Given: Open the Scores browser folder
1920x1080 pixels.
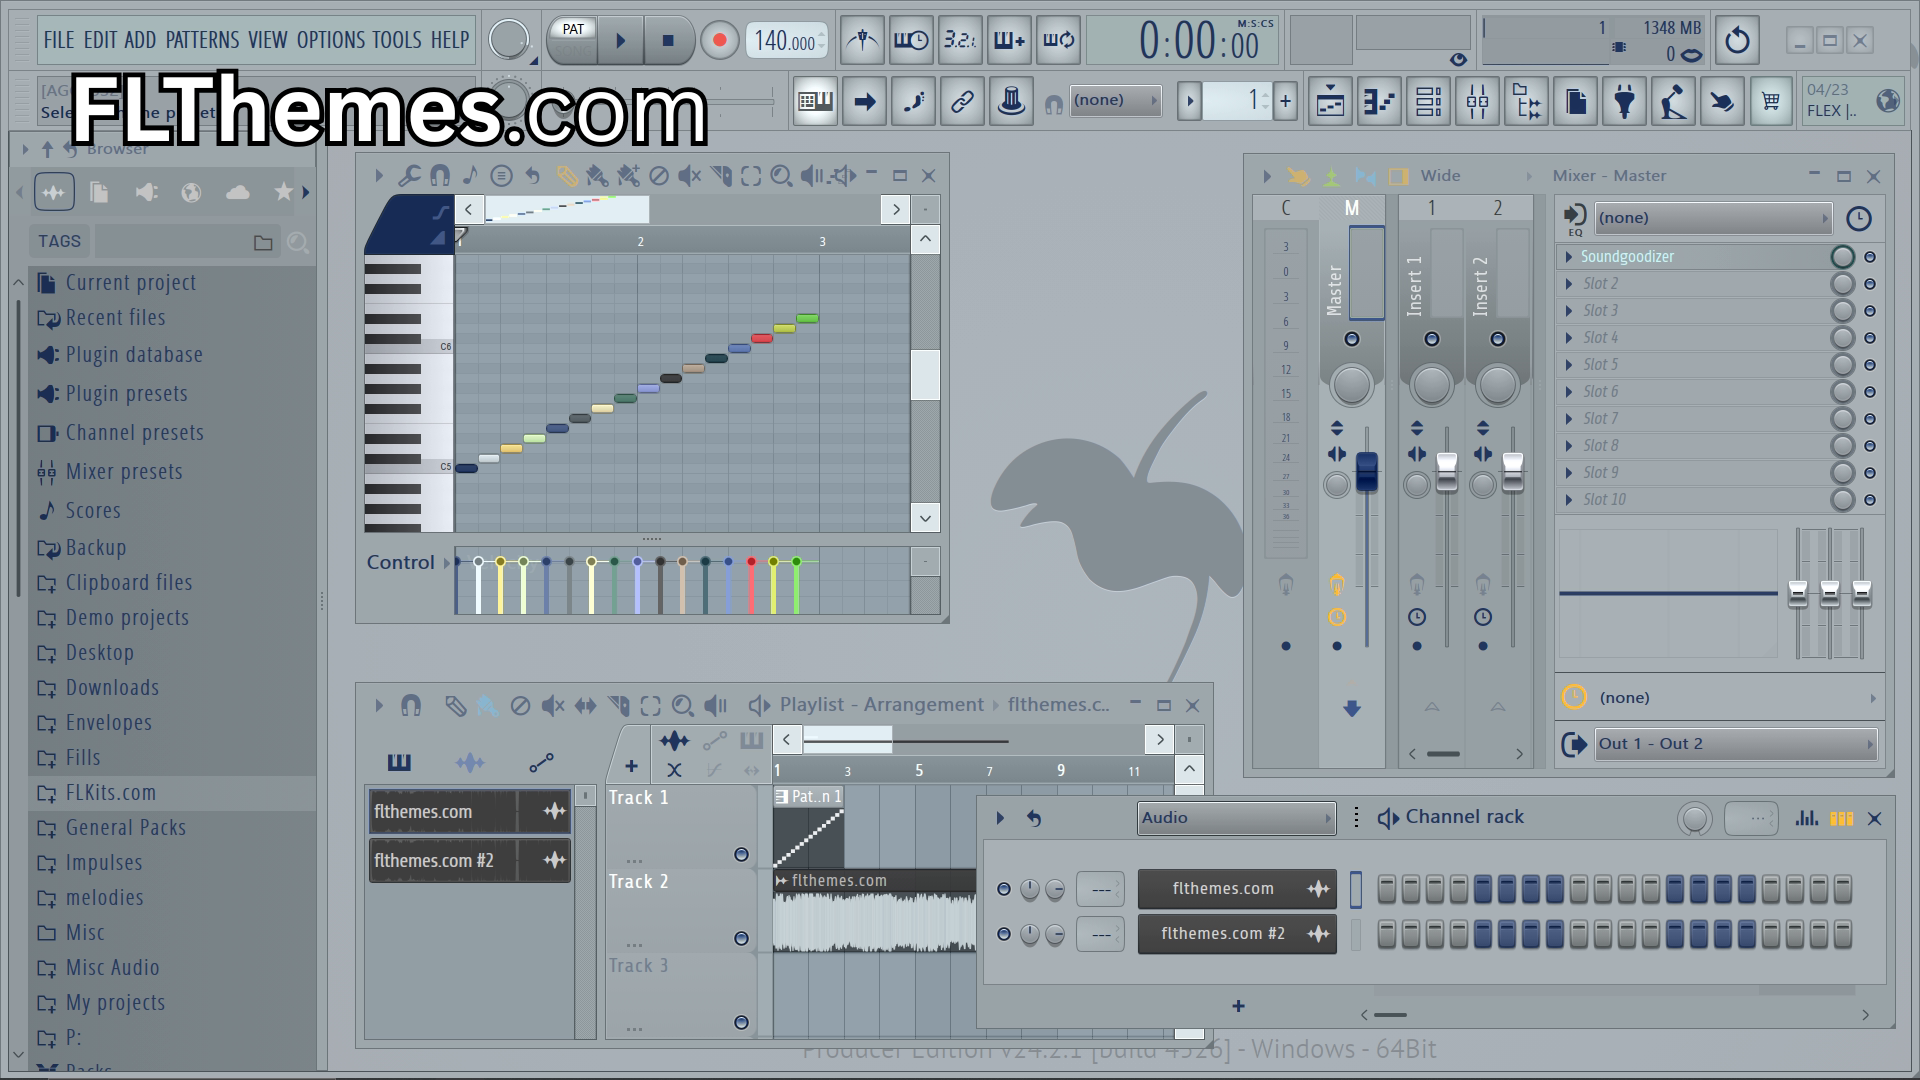Looking at the screenshot, I should pos(93,511).
